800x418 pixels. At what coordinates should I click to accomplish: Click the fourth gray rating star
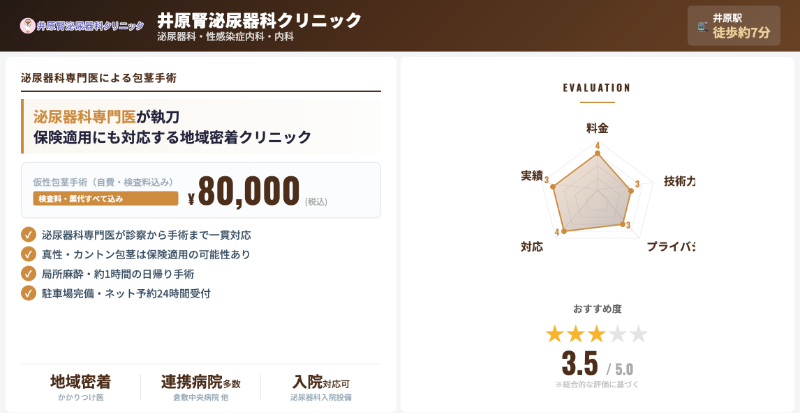click(618, 334)
